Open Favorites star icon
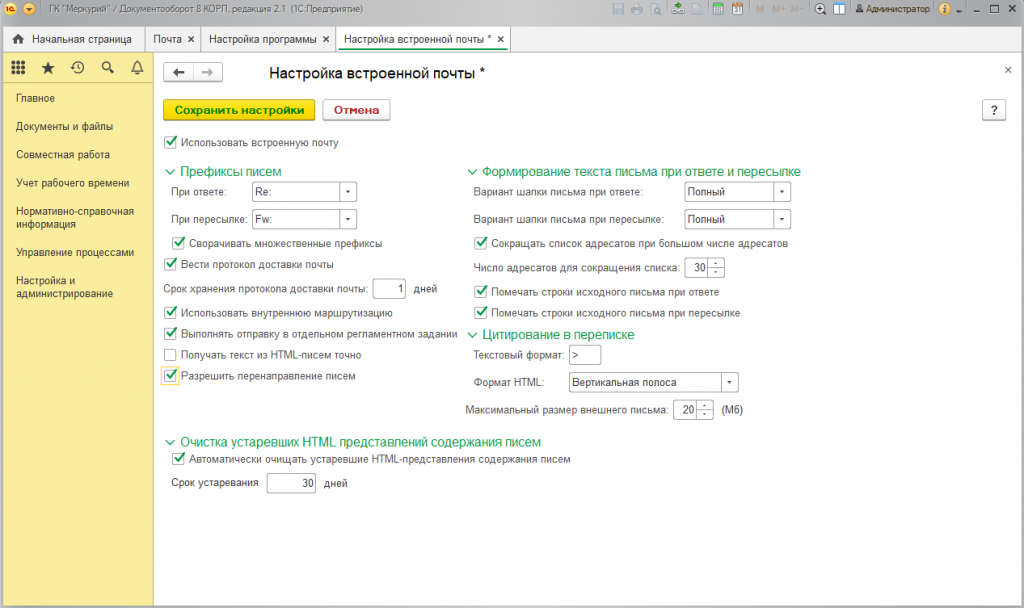 coord(47,68)
